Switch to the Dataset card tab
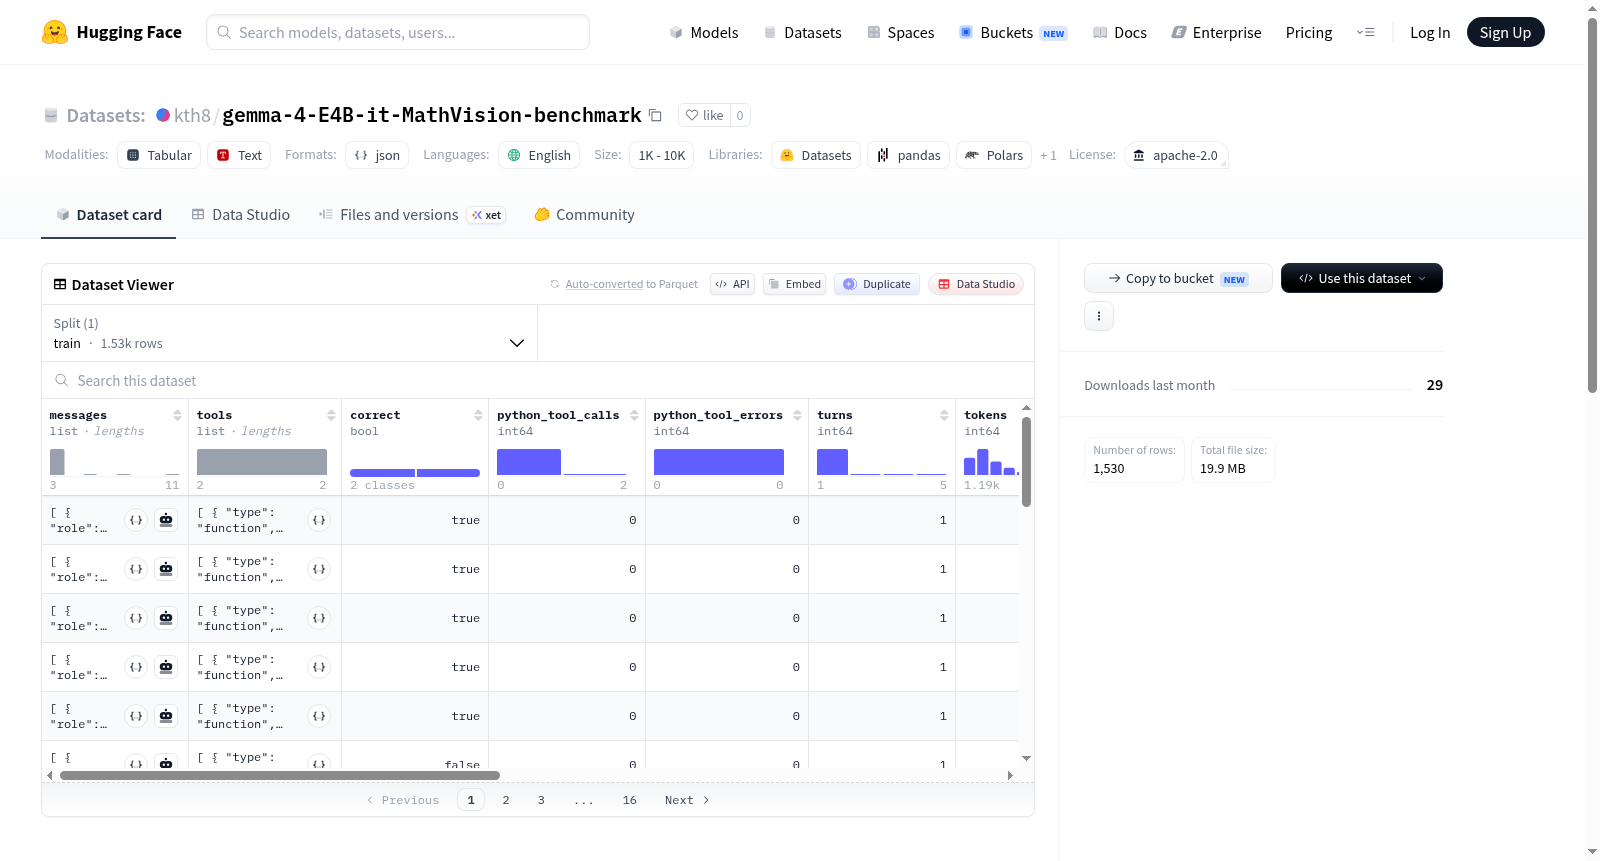 [109, 215]
